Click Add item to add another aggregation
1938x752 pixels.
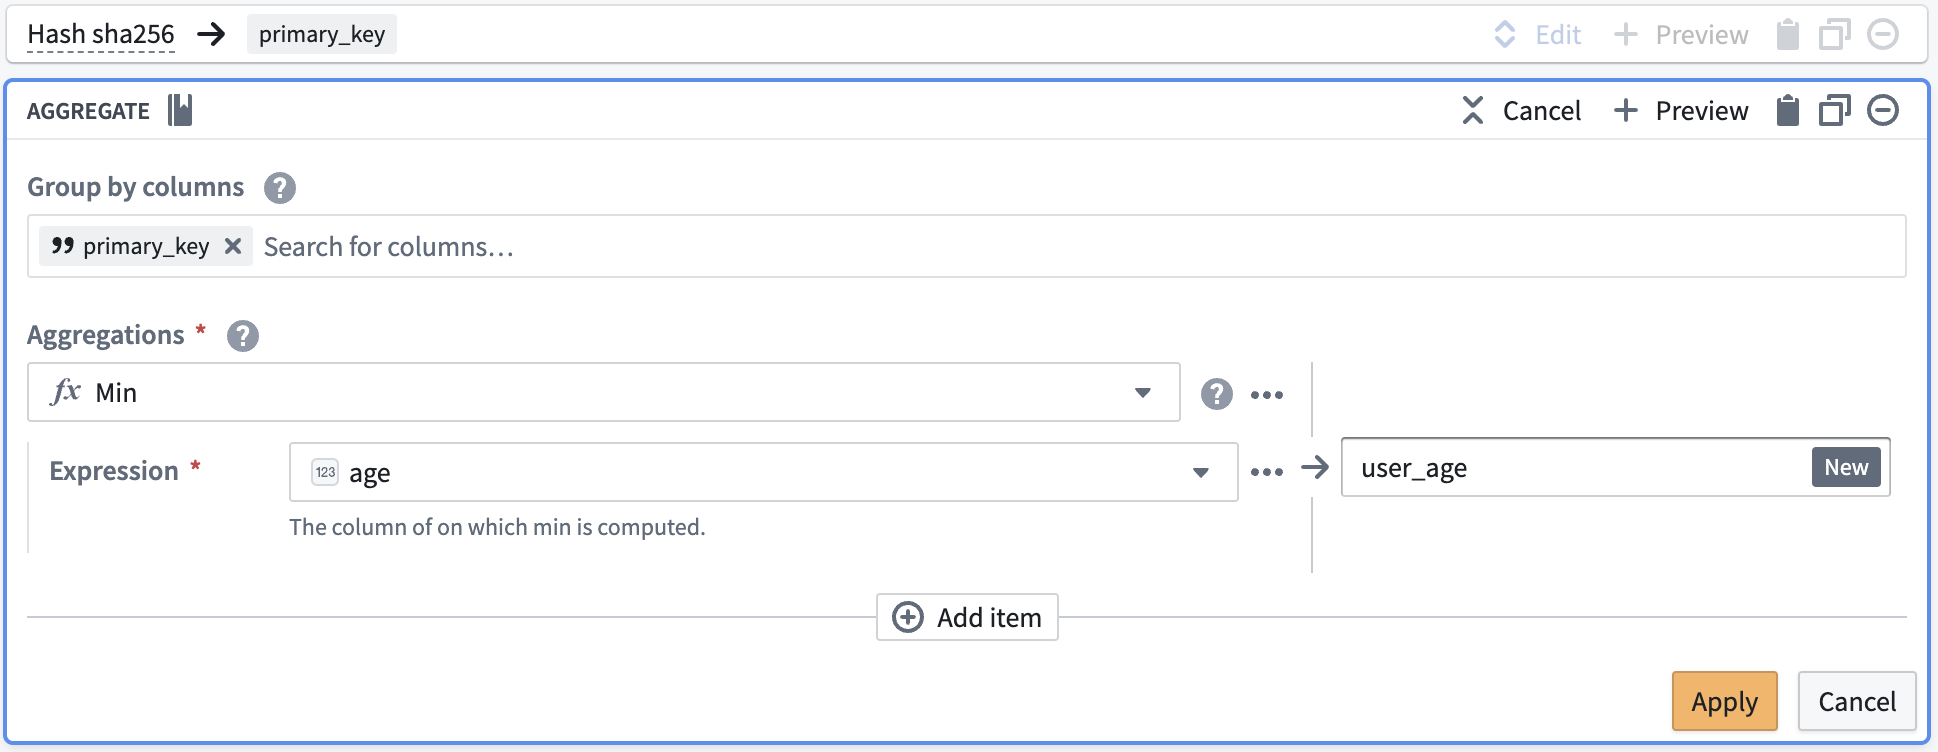click(966, 617)
